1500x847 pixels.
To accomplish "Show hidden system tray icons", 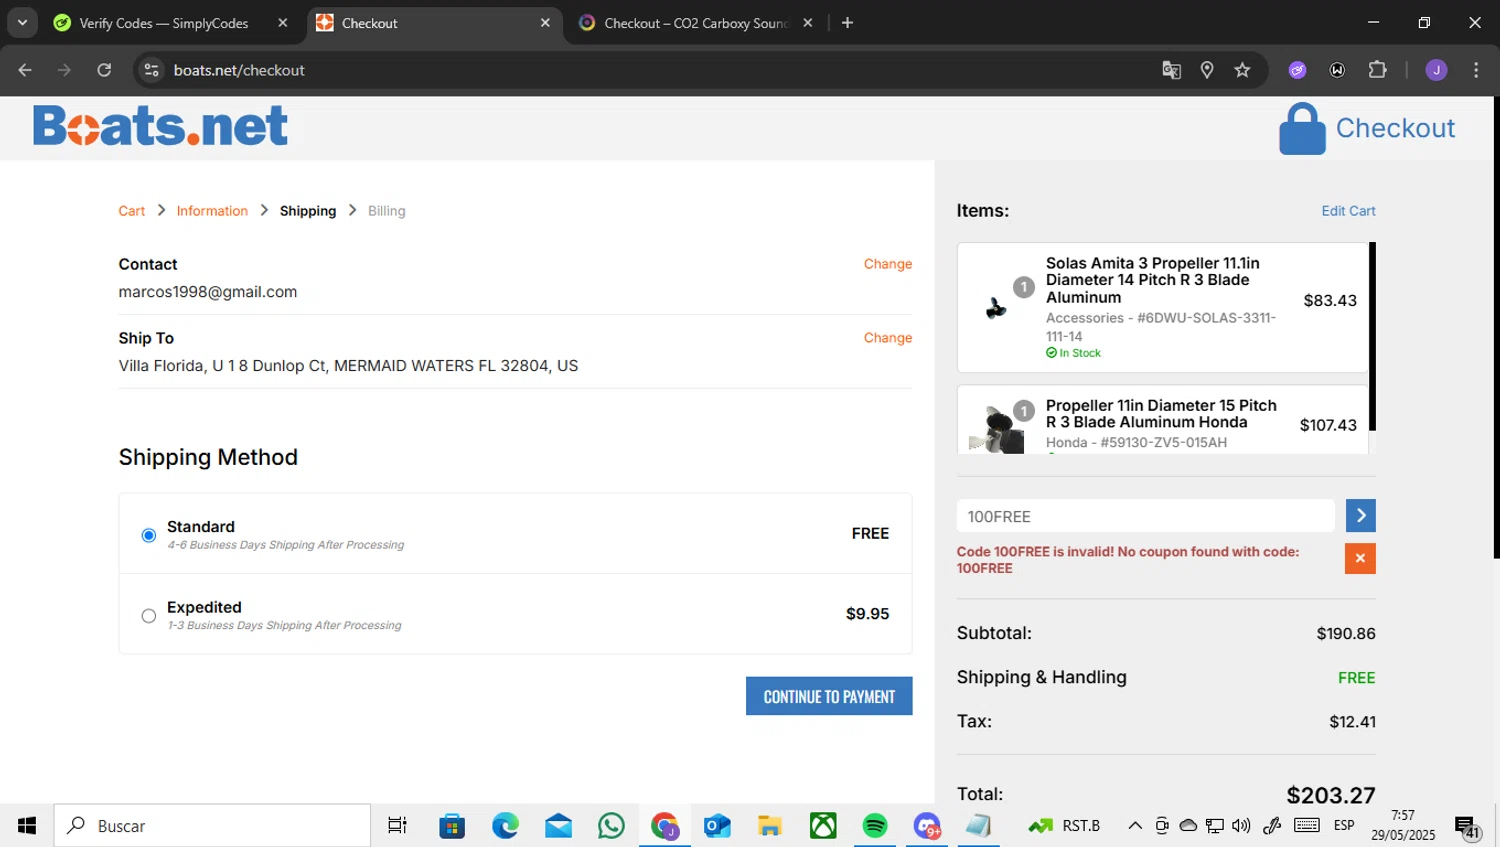I will click(1135, 826).
